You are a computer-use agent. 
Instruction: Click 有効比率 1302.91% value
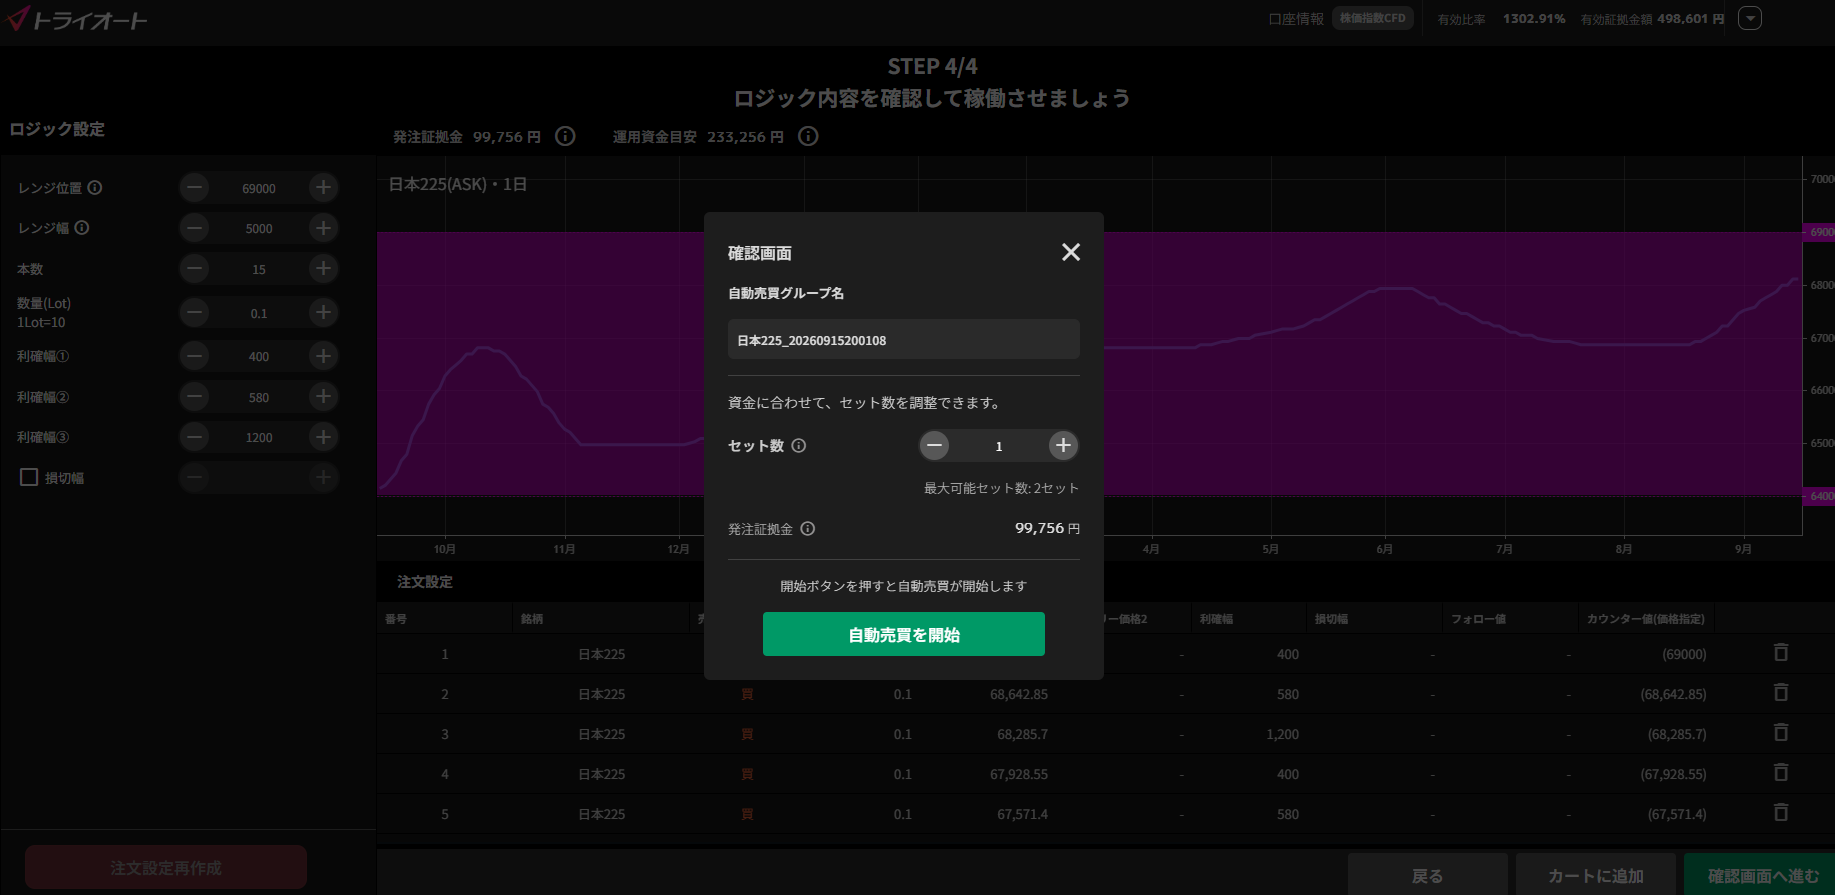click(1533, 19)
